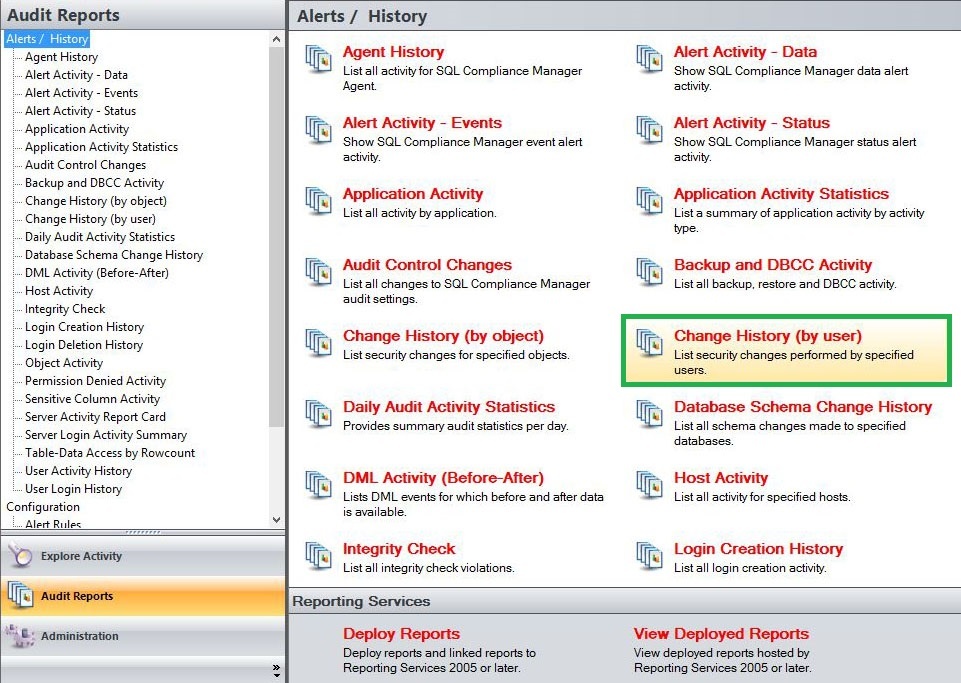Click the Database Schema Change History report icon
The image size is (961, 683).
coord(649,414)
